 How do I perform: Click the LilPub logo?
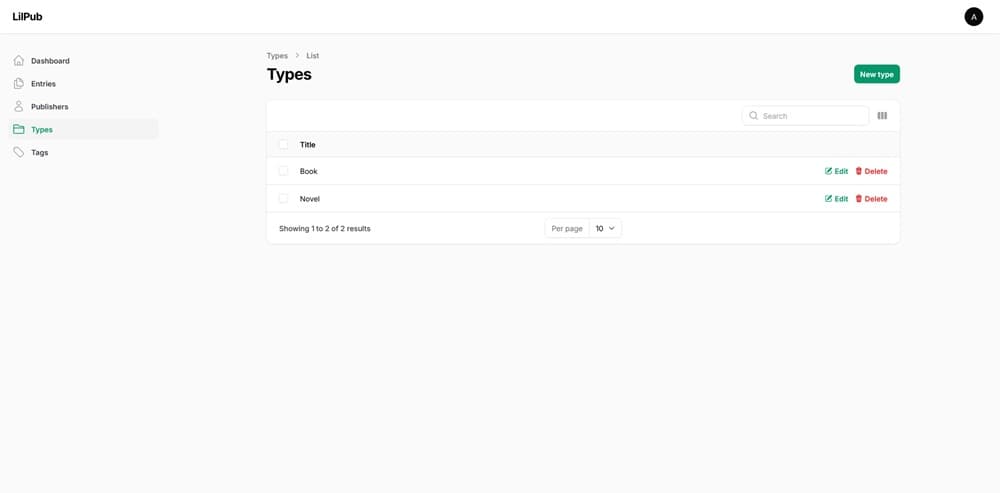pyautogui.click(x=28, y=17)
